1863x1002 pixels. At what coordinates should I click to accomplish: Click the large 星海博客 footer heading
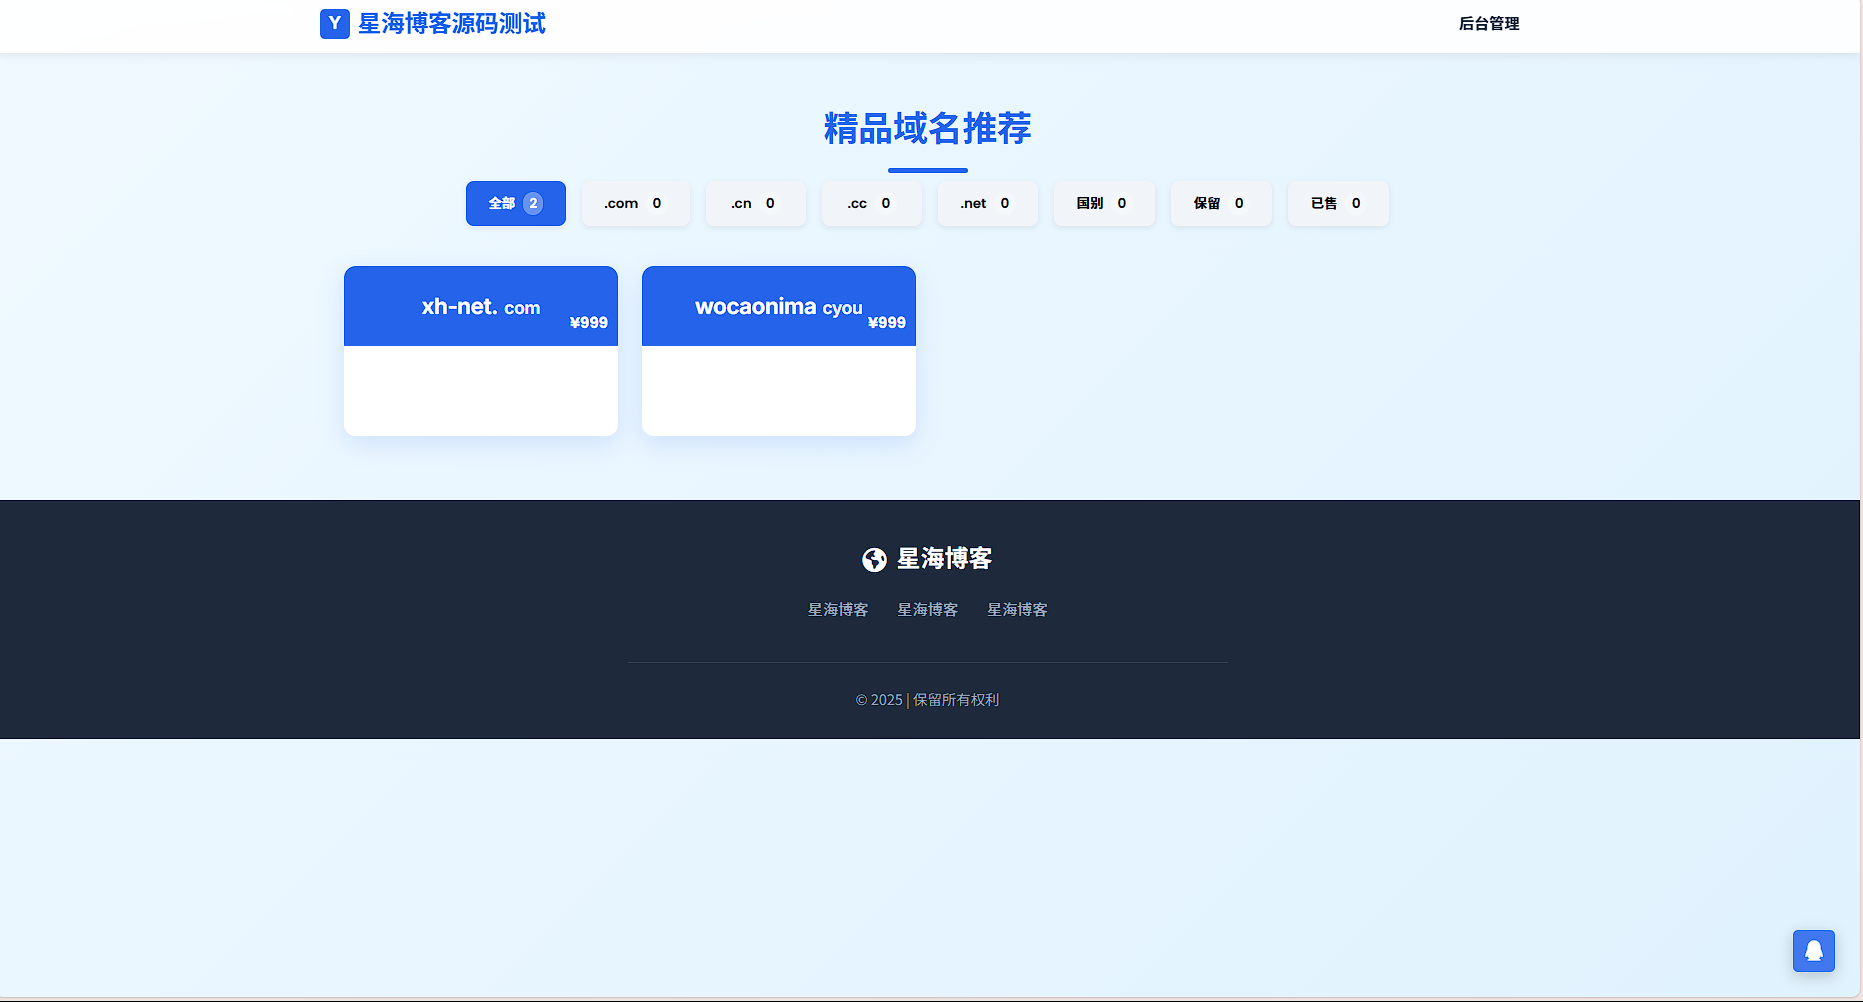(x=944, y=559)
